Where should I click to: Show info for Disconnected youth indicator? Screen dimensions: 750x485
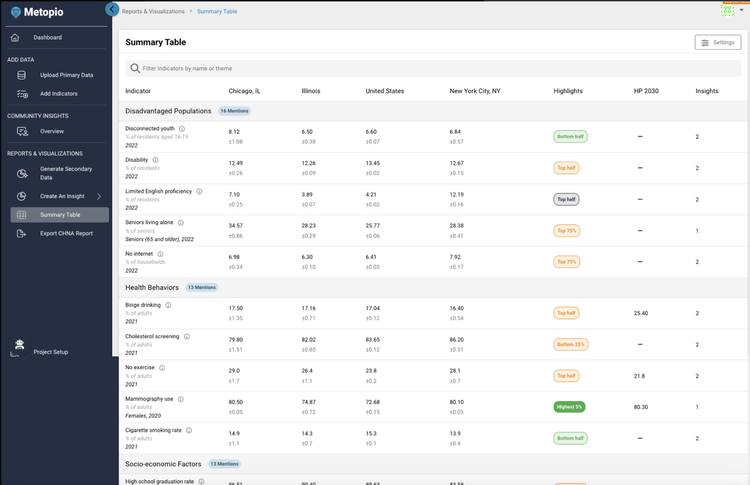(x=182, y=129)
